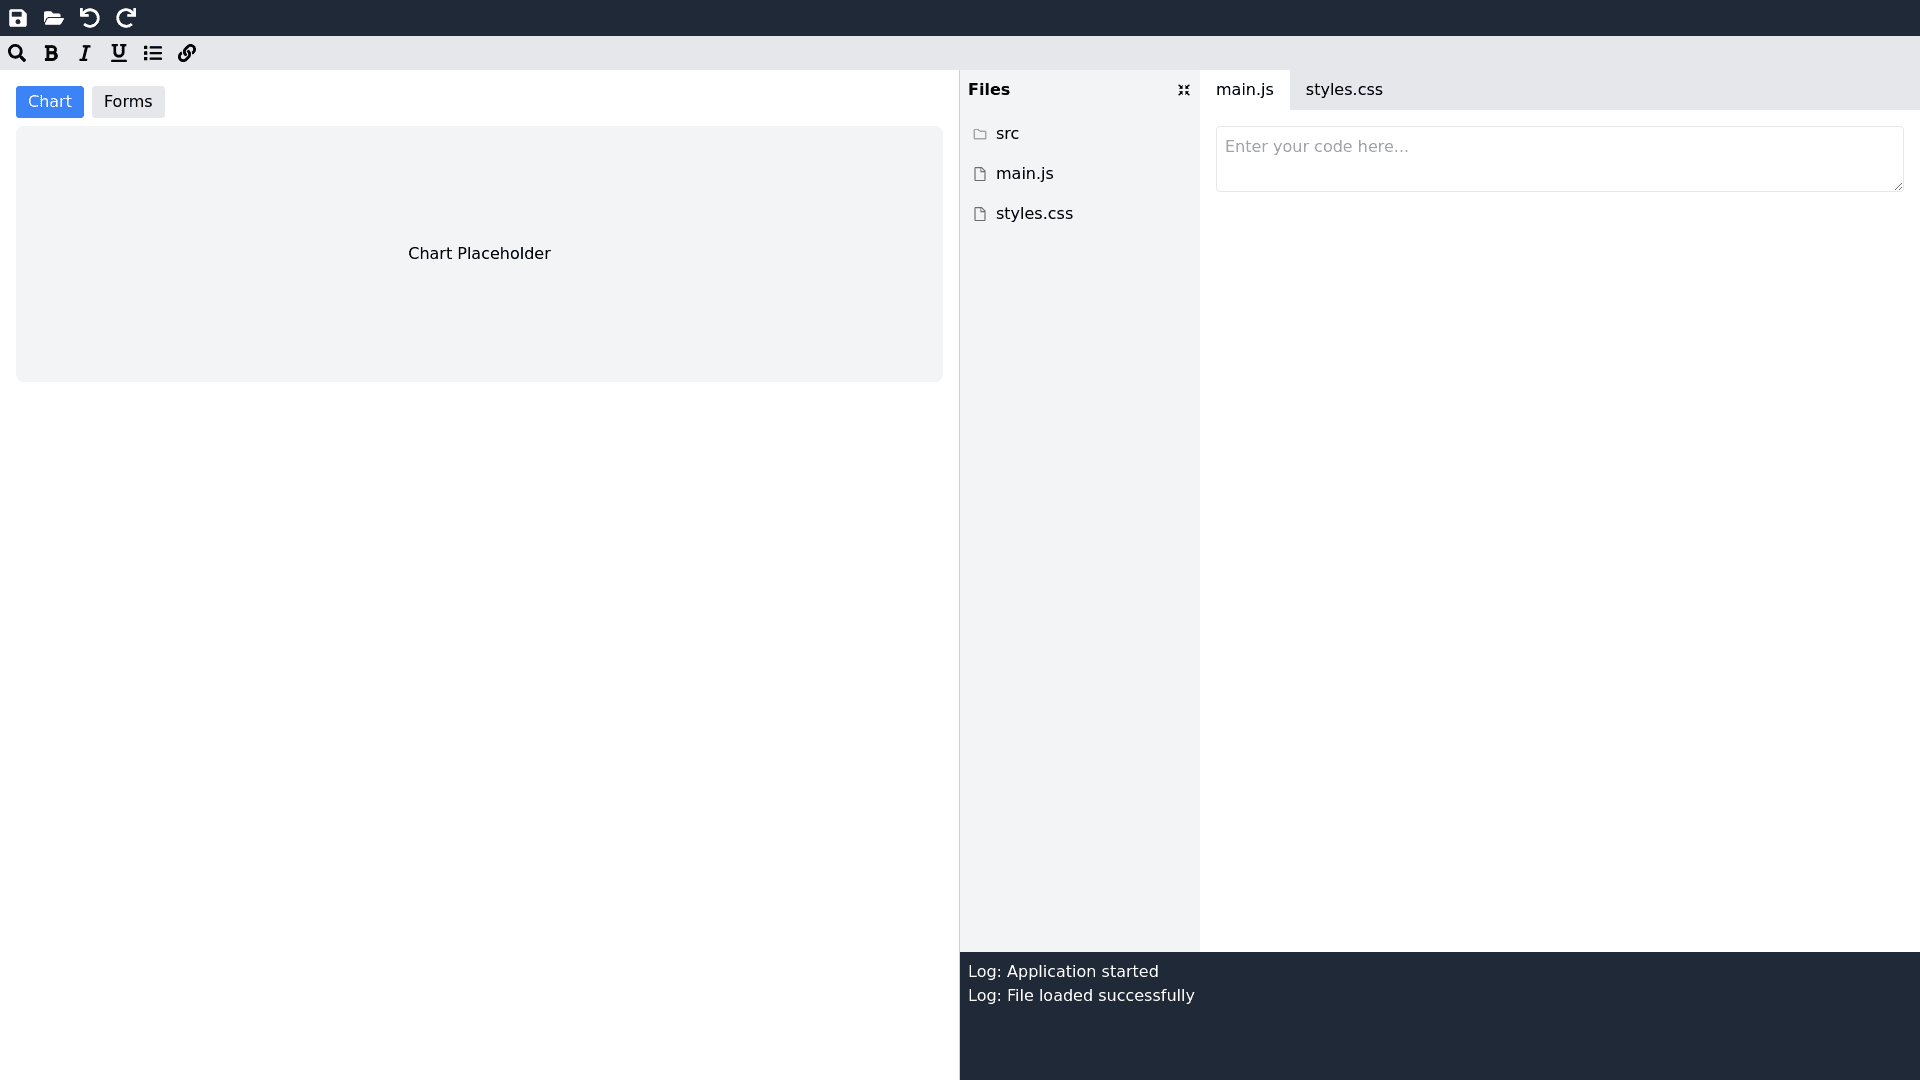Screen dimensions: 1920x1080
Task: Switch to the styles.css editor tab
Action: pyautogui.click(x=1344, y=90)
